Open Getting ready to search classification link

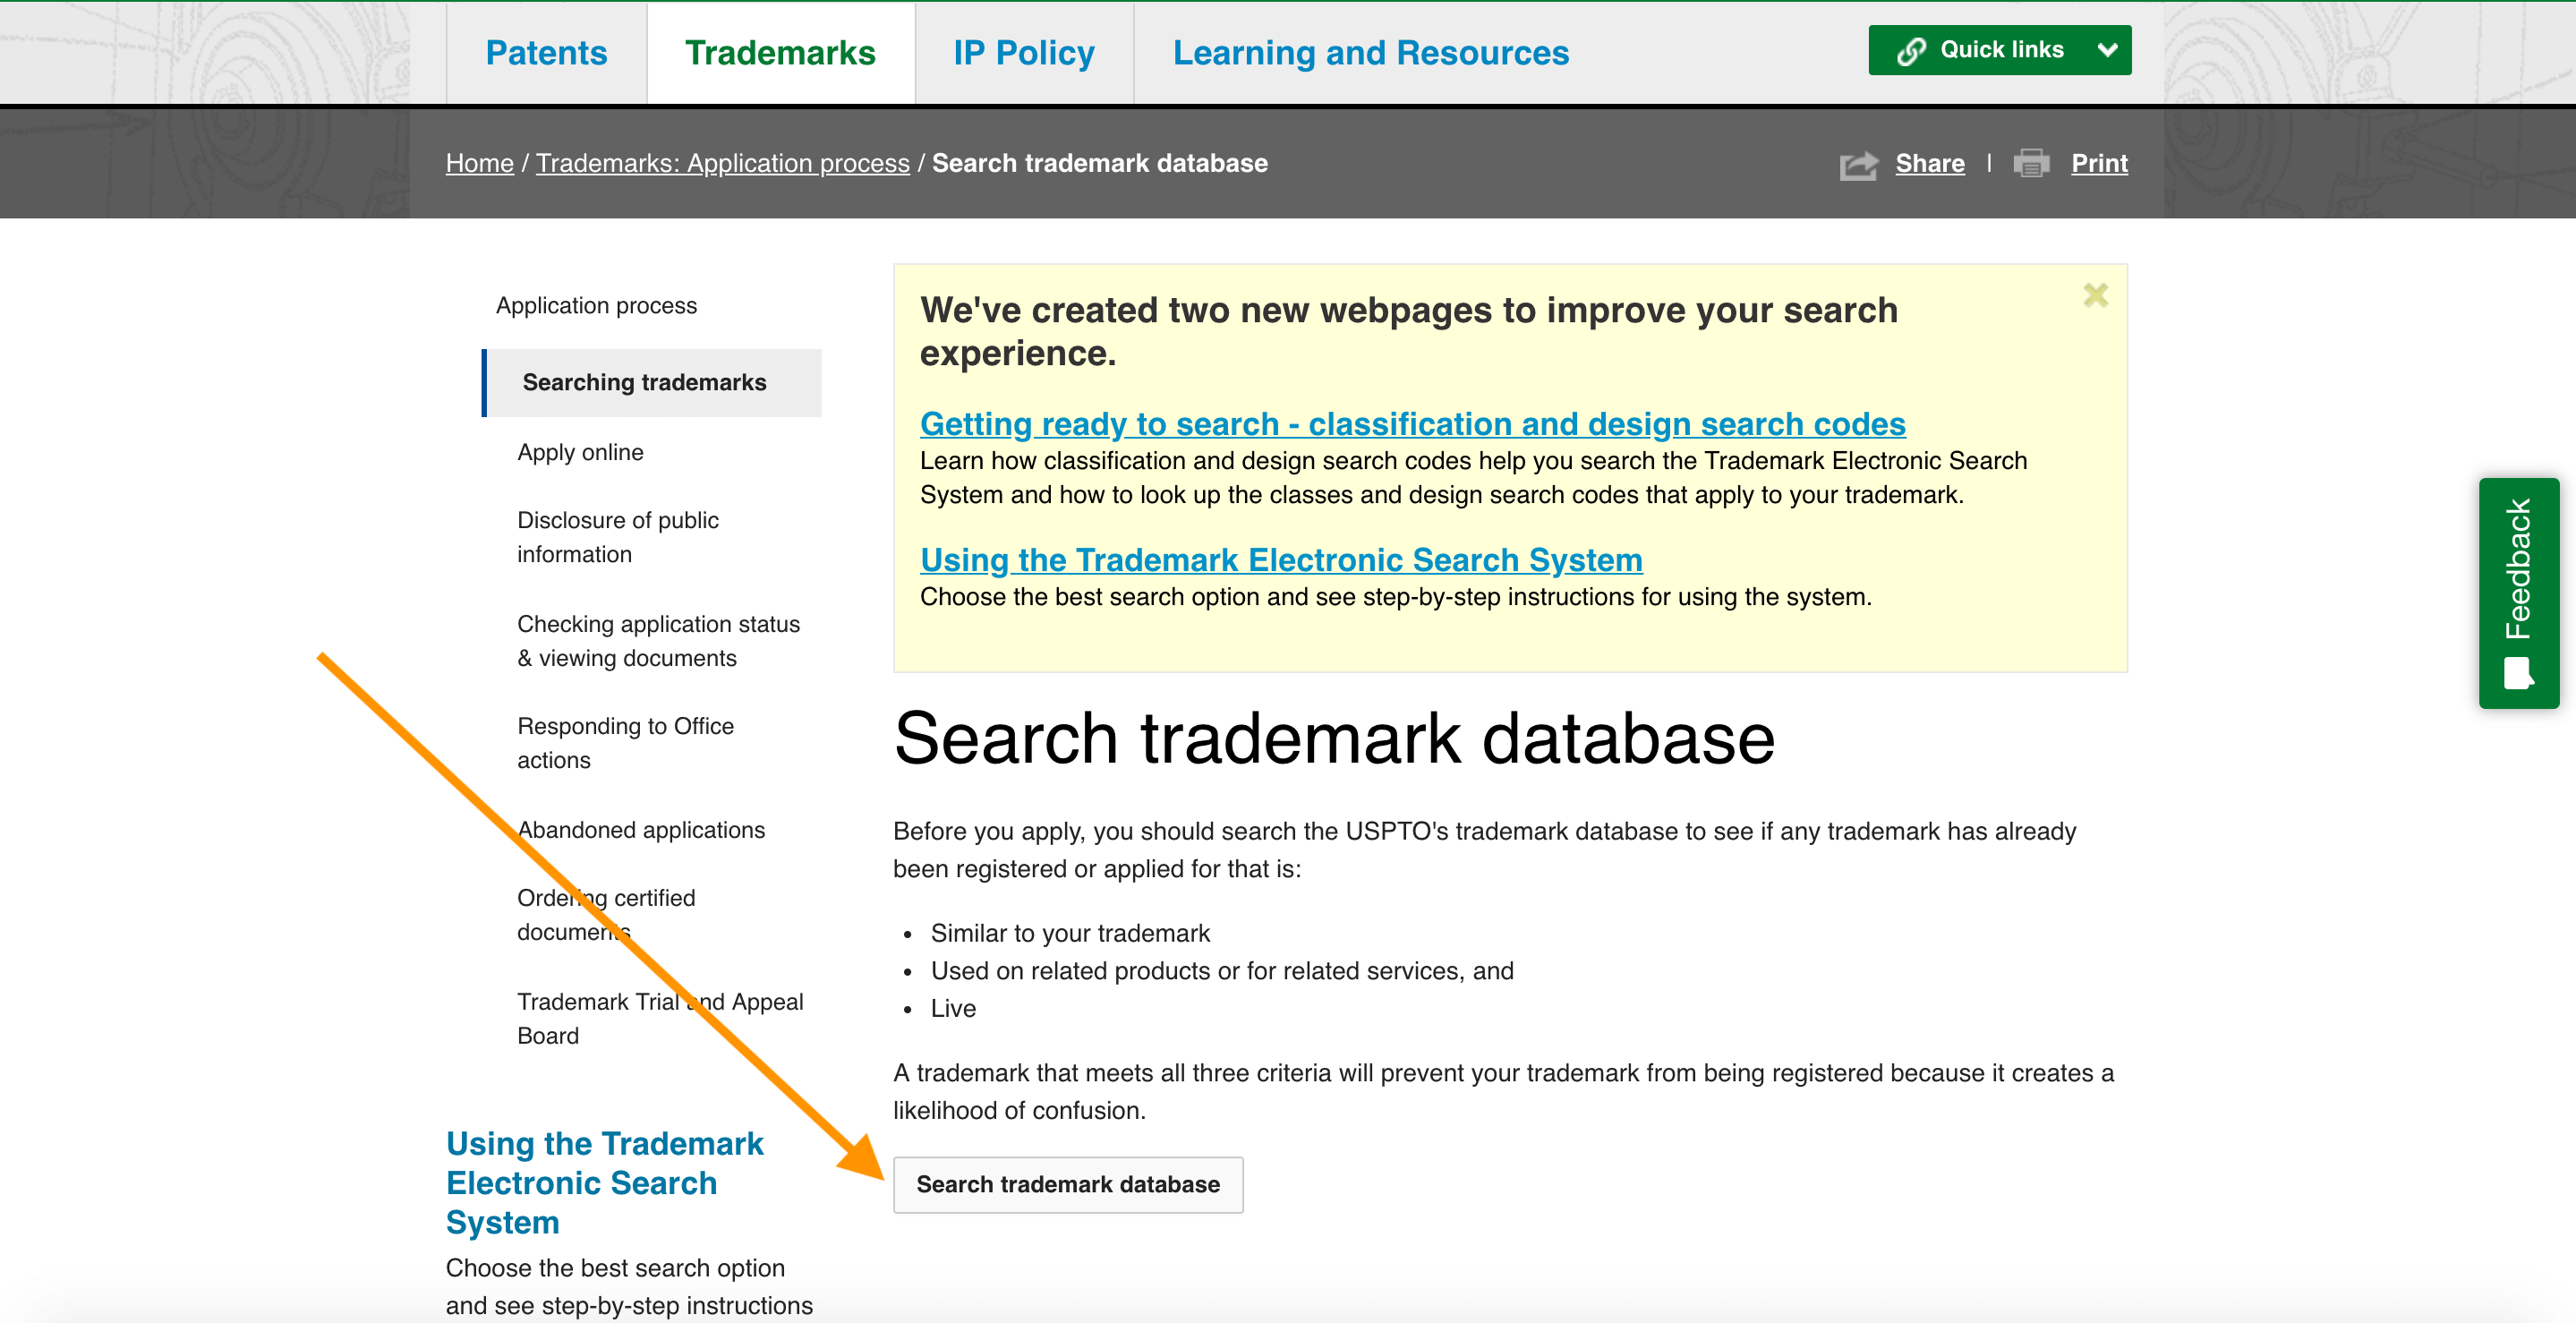coord(1413,422)
